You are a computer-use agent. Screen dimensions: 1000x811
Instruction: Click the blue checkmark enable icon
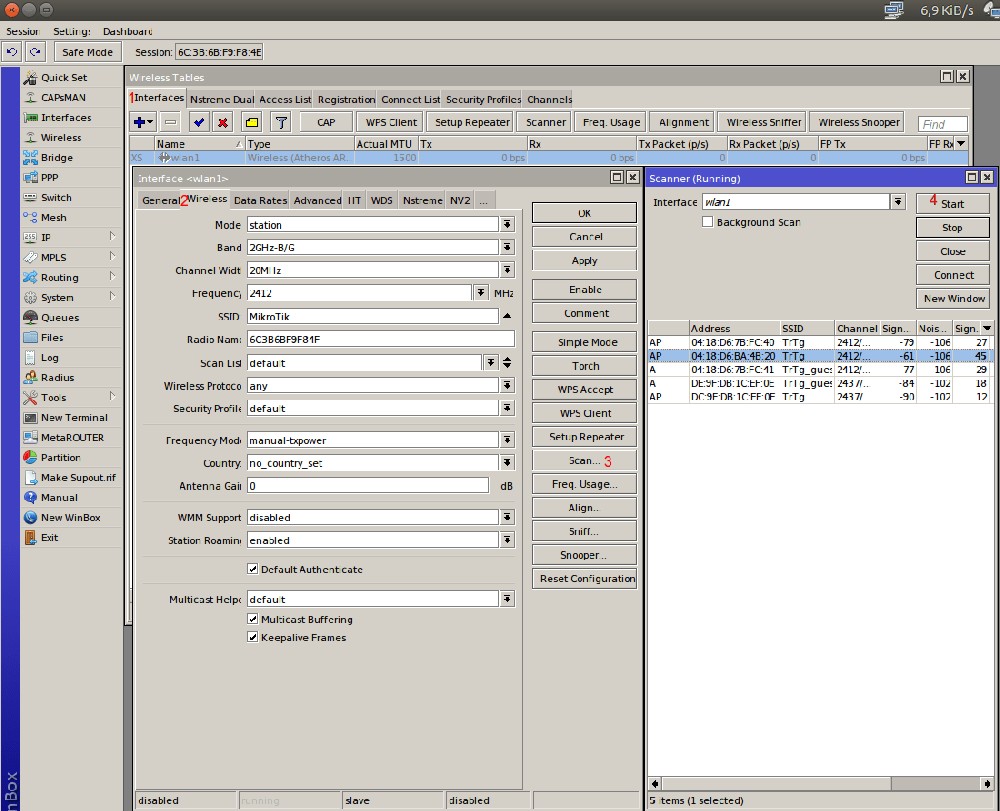(198, 122)
